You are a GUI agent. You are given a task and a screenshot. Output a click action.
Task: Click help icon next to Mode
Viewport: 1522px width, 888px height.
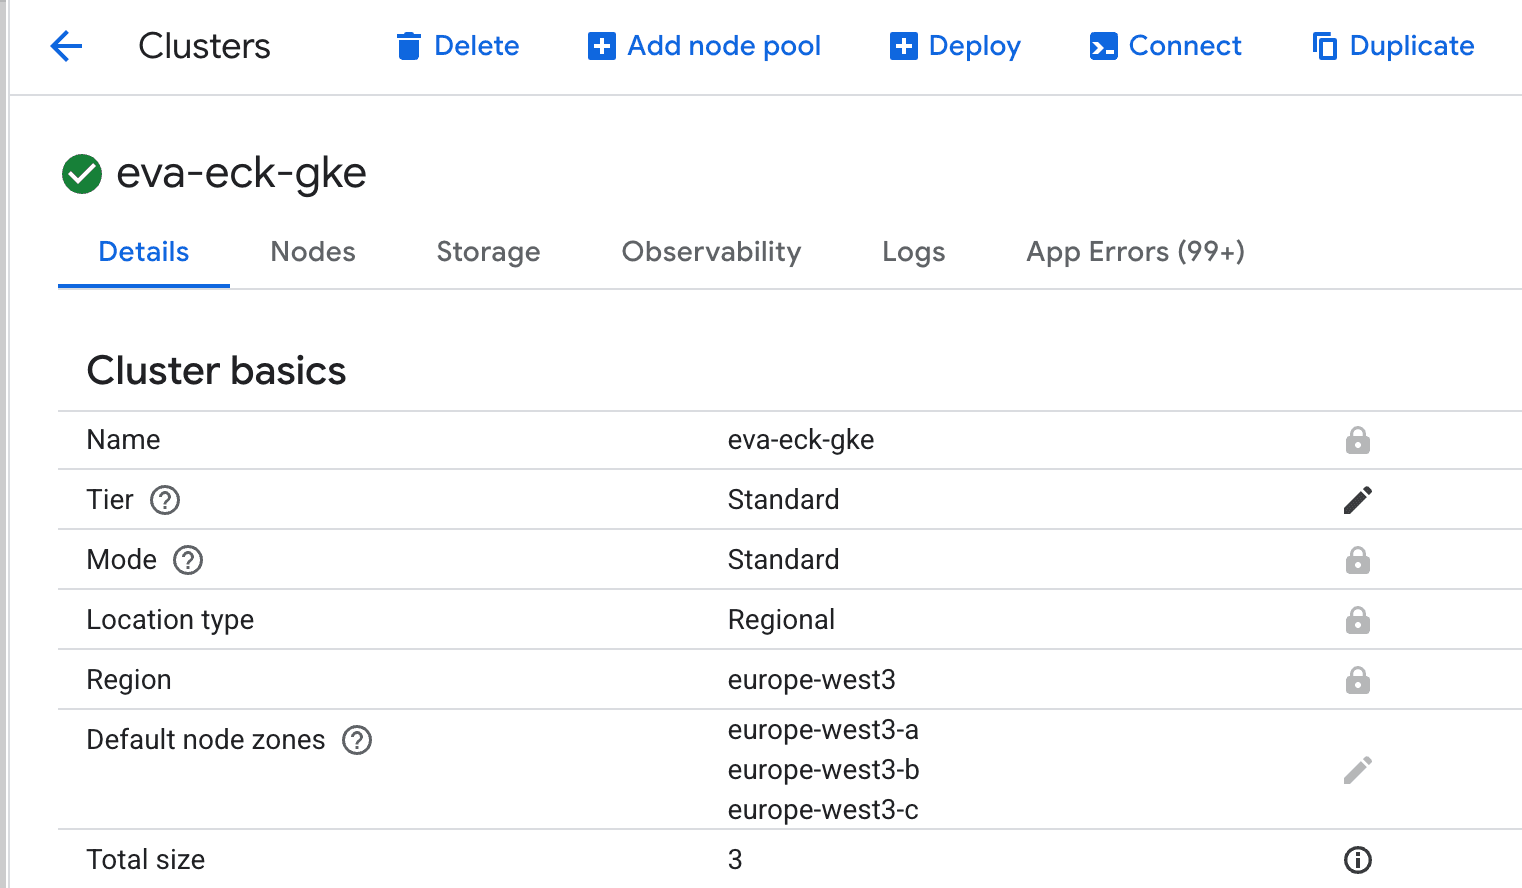click(188, 560)
